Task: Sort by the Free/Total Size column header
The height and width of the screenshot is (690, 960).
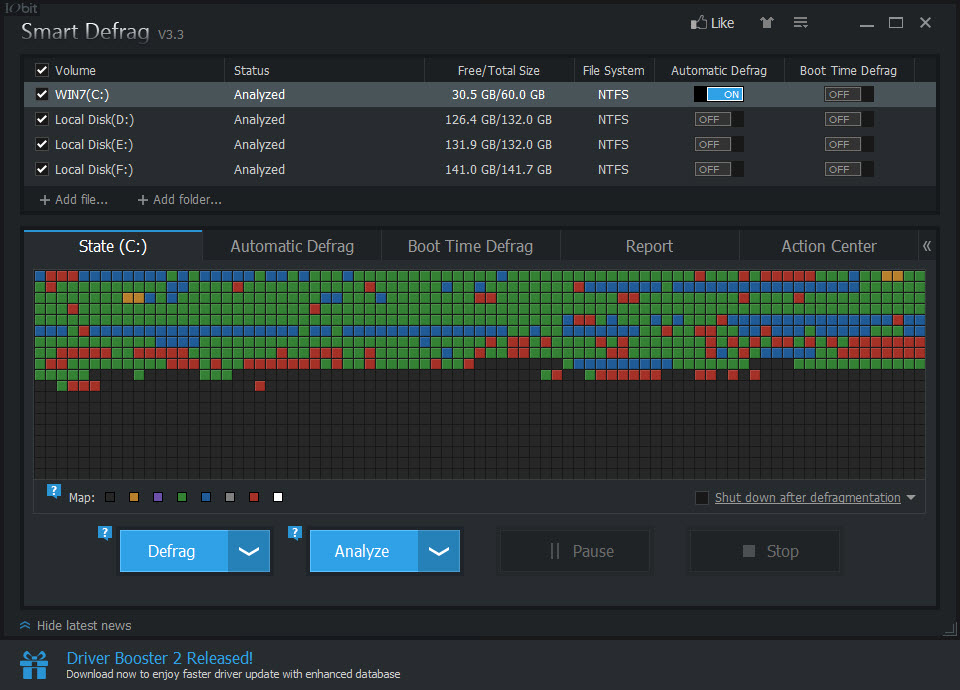Action: coord(499,70)
